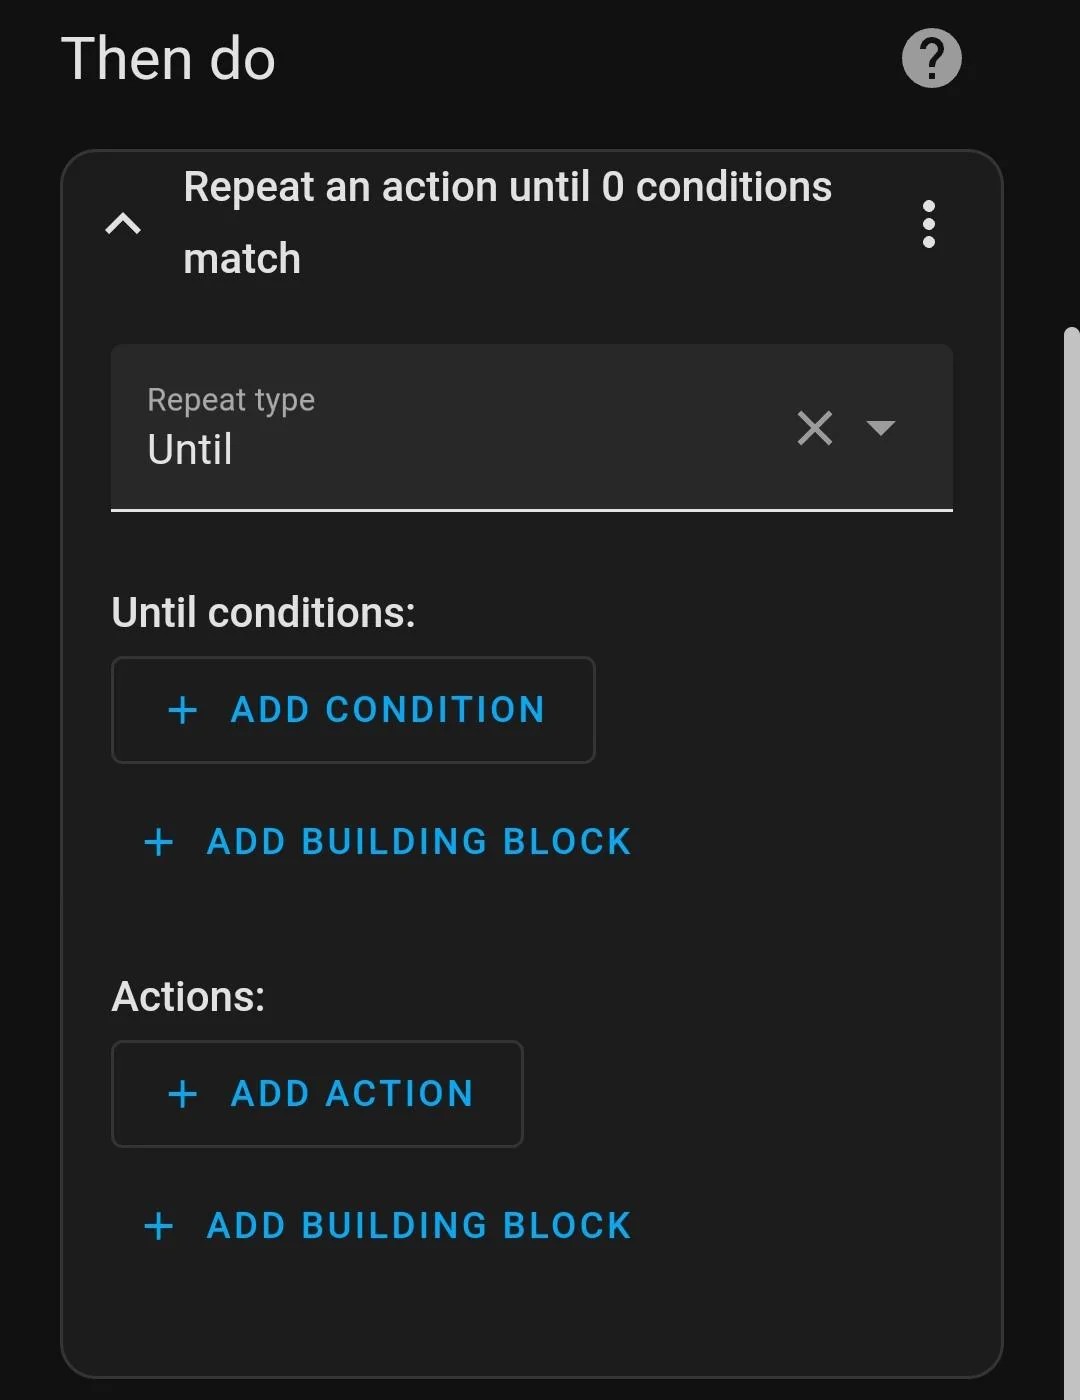Click the 'Until' value in Repeat type
1080x1400 pixels.
[x=190, y=450]
